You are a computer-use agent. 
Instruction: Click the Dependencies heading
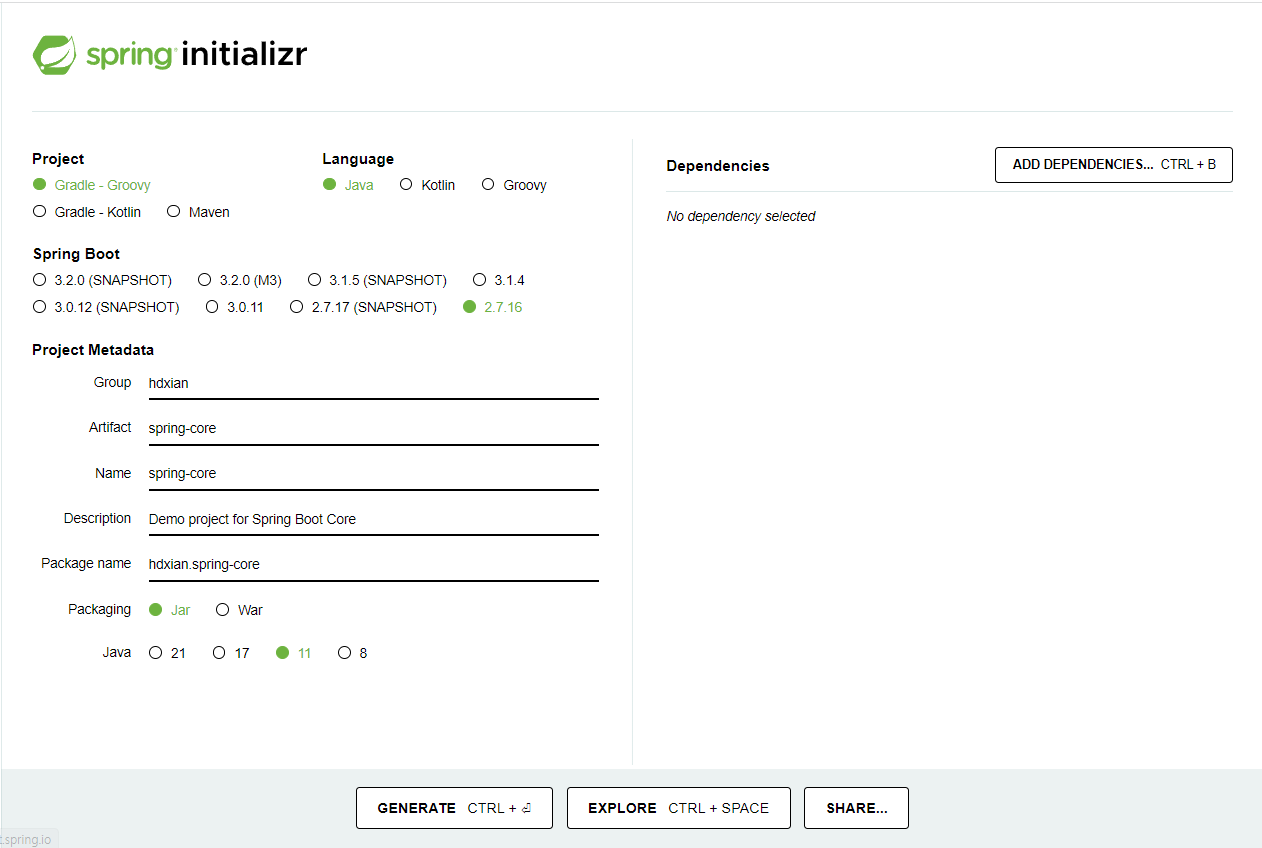coord(718,166)
